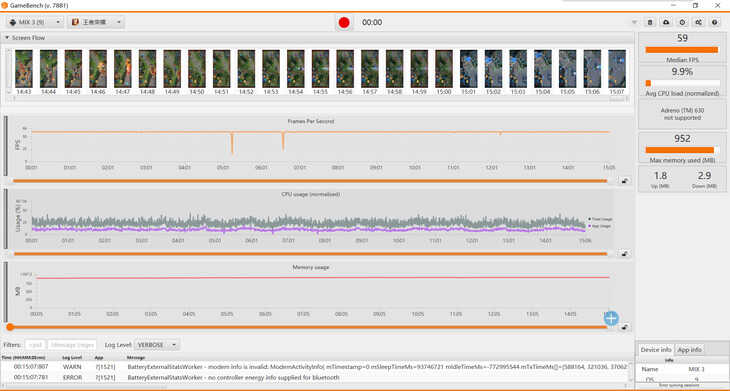Start recording with the red record button
This screenshot has height=391, width=730.
[344, 22]
